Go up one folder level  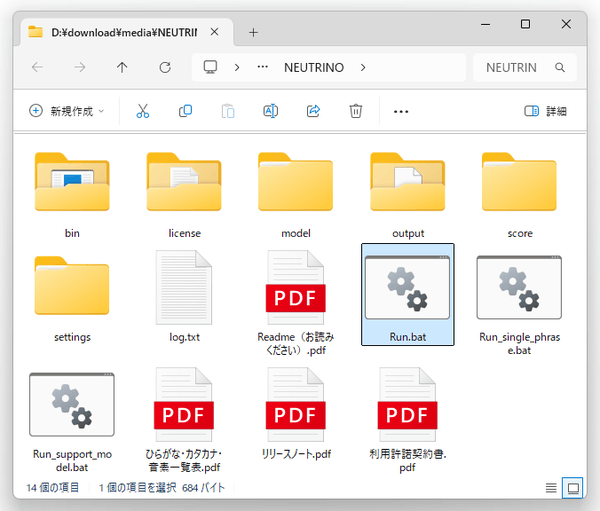click(x=122, y=67)
